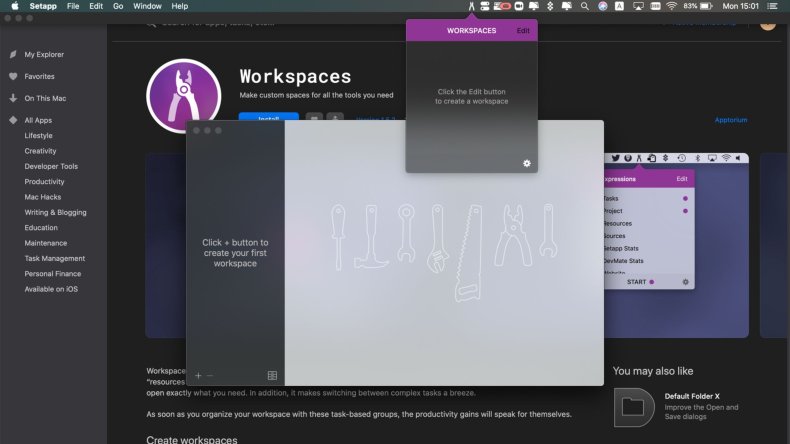The image size is (790, 444).
Task: Click the battery status icon
Action: (x=706, y=6)
